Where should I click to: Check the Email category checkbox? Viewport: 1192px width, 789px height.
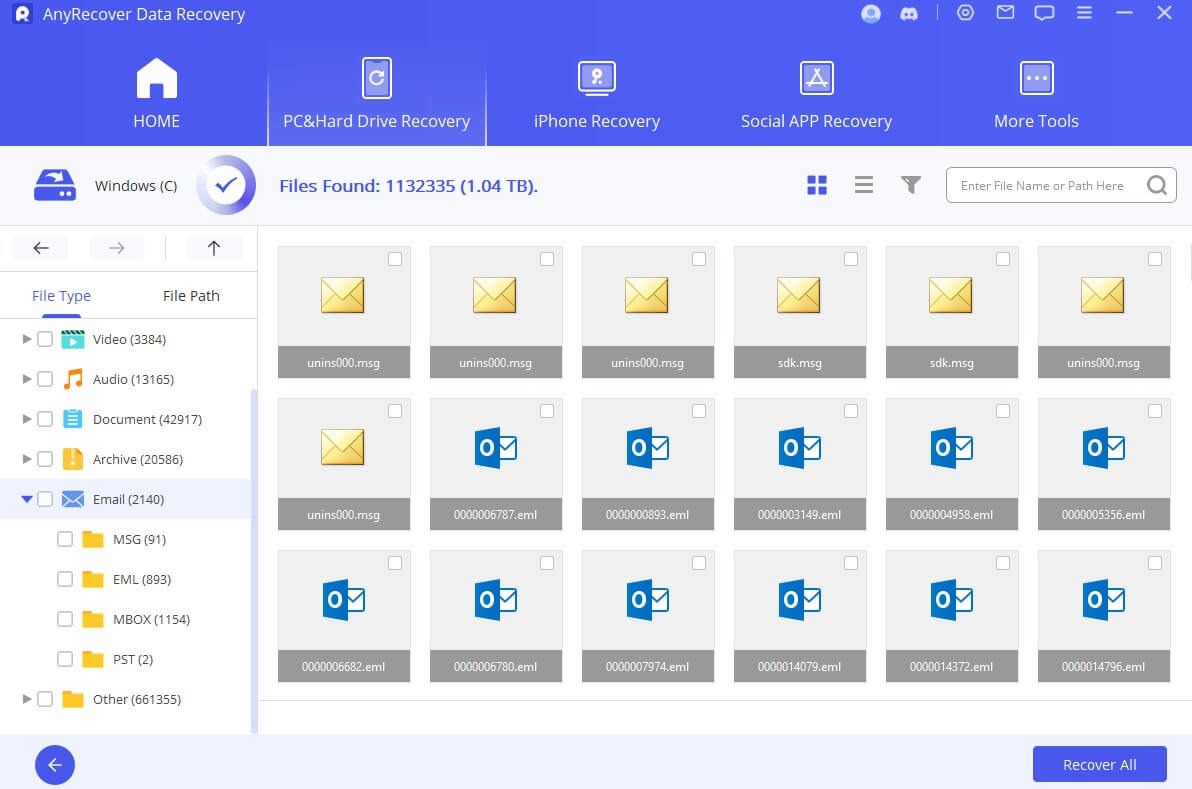tap(44, 499)
